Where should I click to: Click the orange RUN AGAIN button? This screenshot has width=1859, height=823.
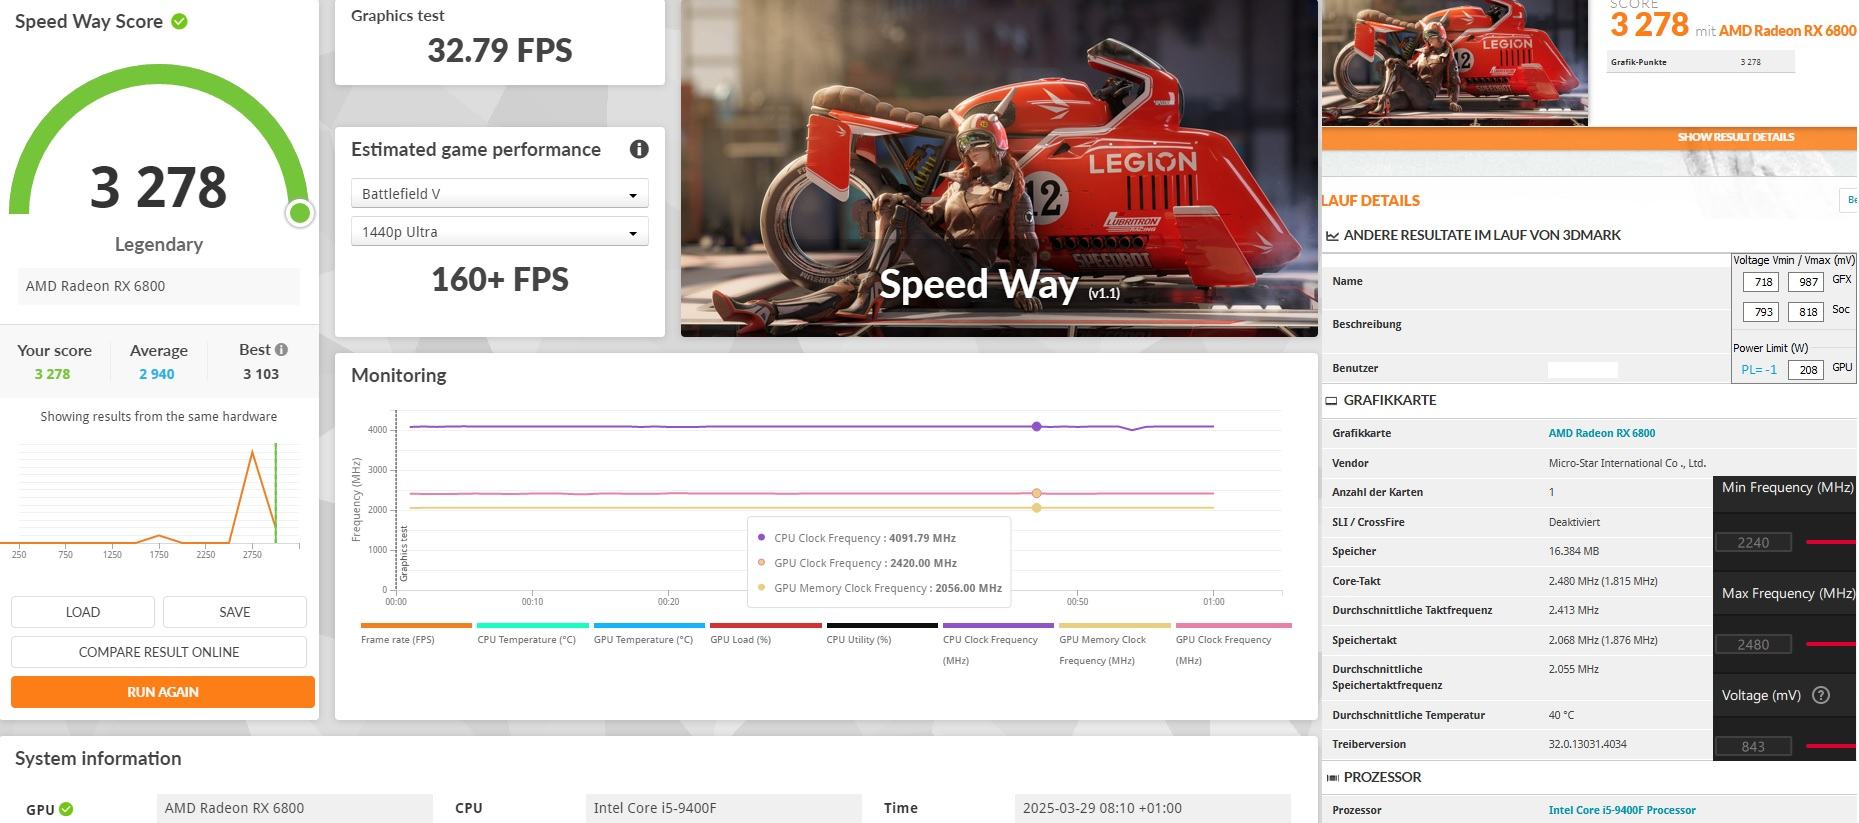tap(163, 692)
